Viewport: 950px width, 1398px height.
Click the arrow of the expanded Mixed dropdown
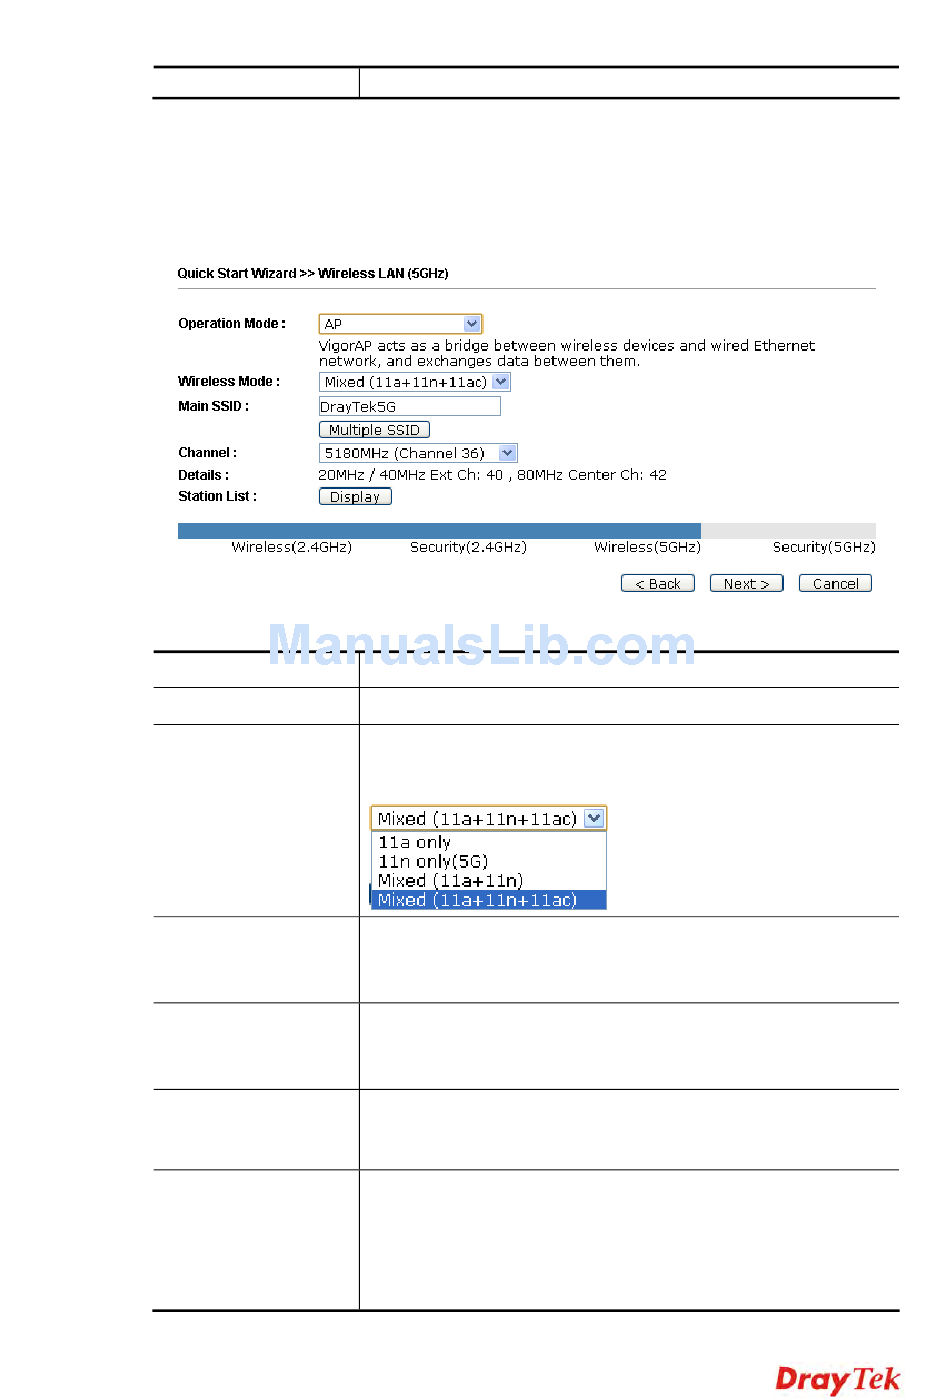tap(594, 818)
